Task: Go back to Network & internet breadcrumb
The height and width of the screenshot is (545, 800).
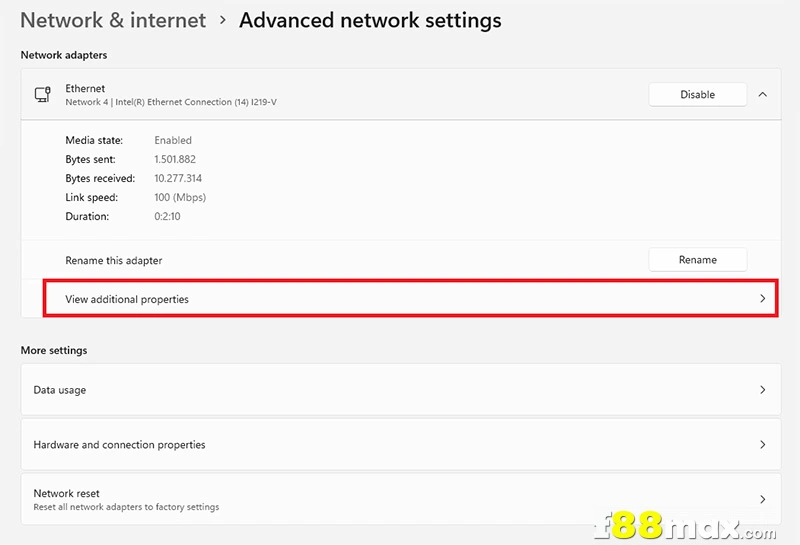Action: (x=113, y=20)
